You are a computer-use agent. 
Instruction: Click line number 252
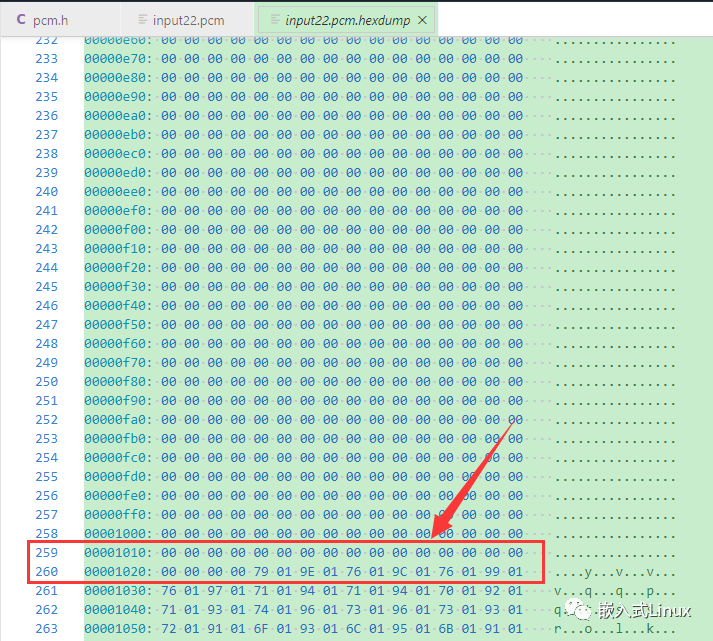[47, 420]
